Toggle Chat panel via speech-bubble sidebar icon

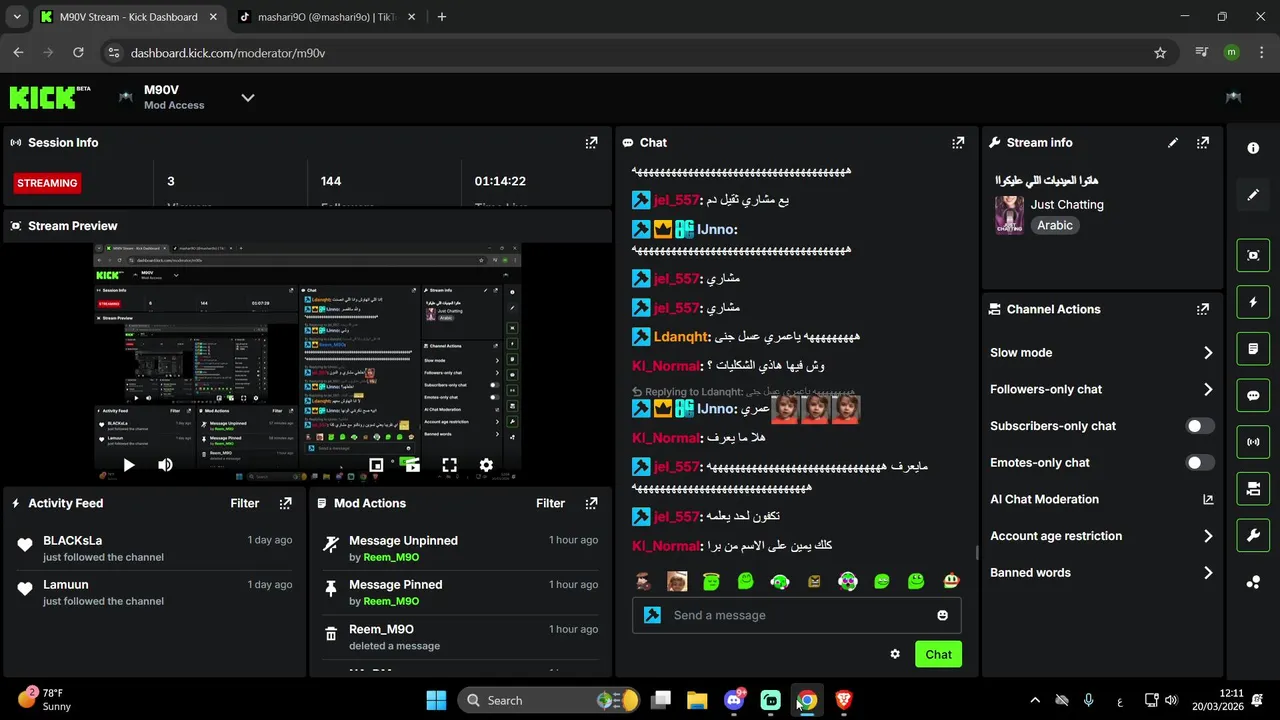[1253, 395]
